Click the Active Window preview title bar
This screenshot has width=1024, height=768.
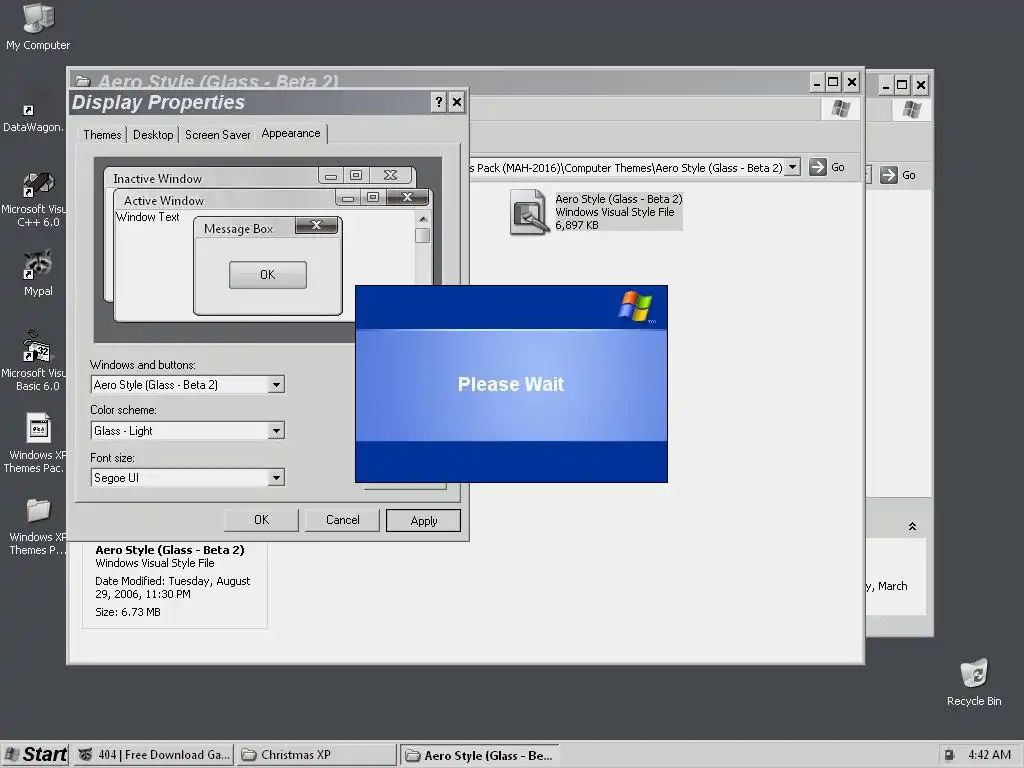(225, 199)
